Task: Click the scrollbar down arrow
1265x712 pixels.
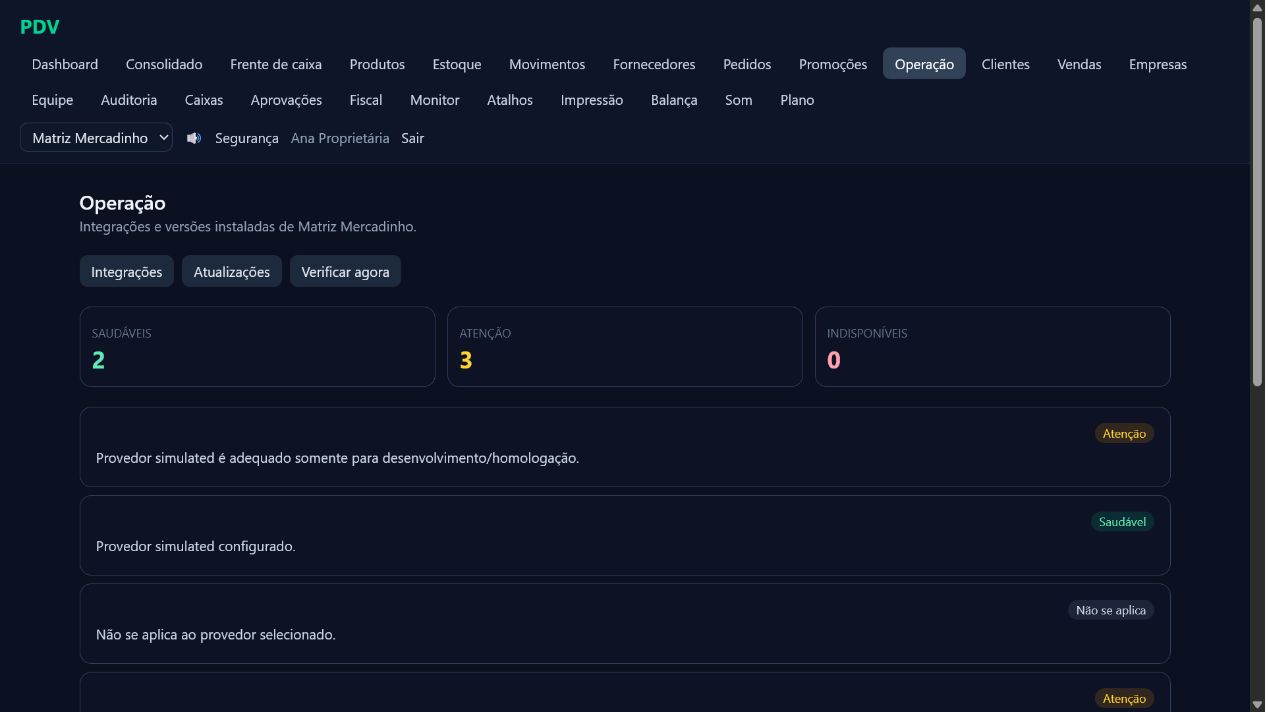Action: point(1257,704)
